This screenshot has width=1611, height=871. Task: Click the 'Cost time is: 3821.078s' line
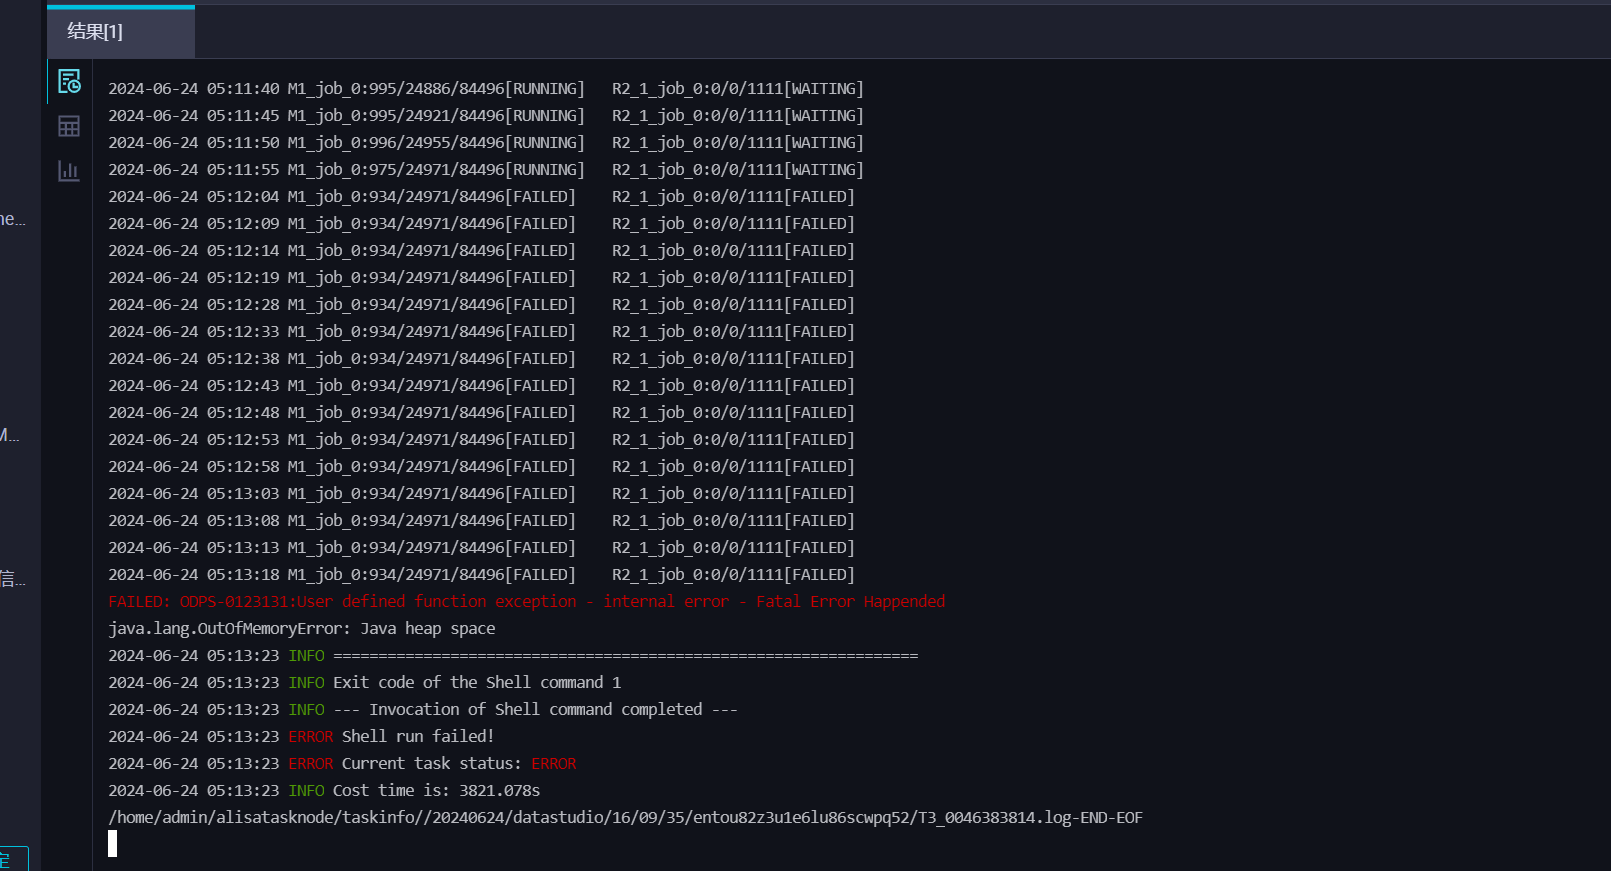coord(324,791)
